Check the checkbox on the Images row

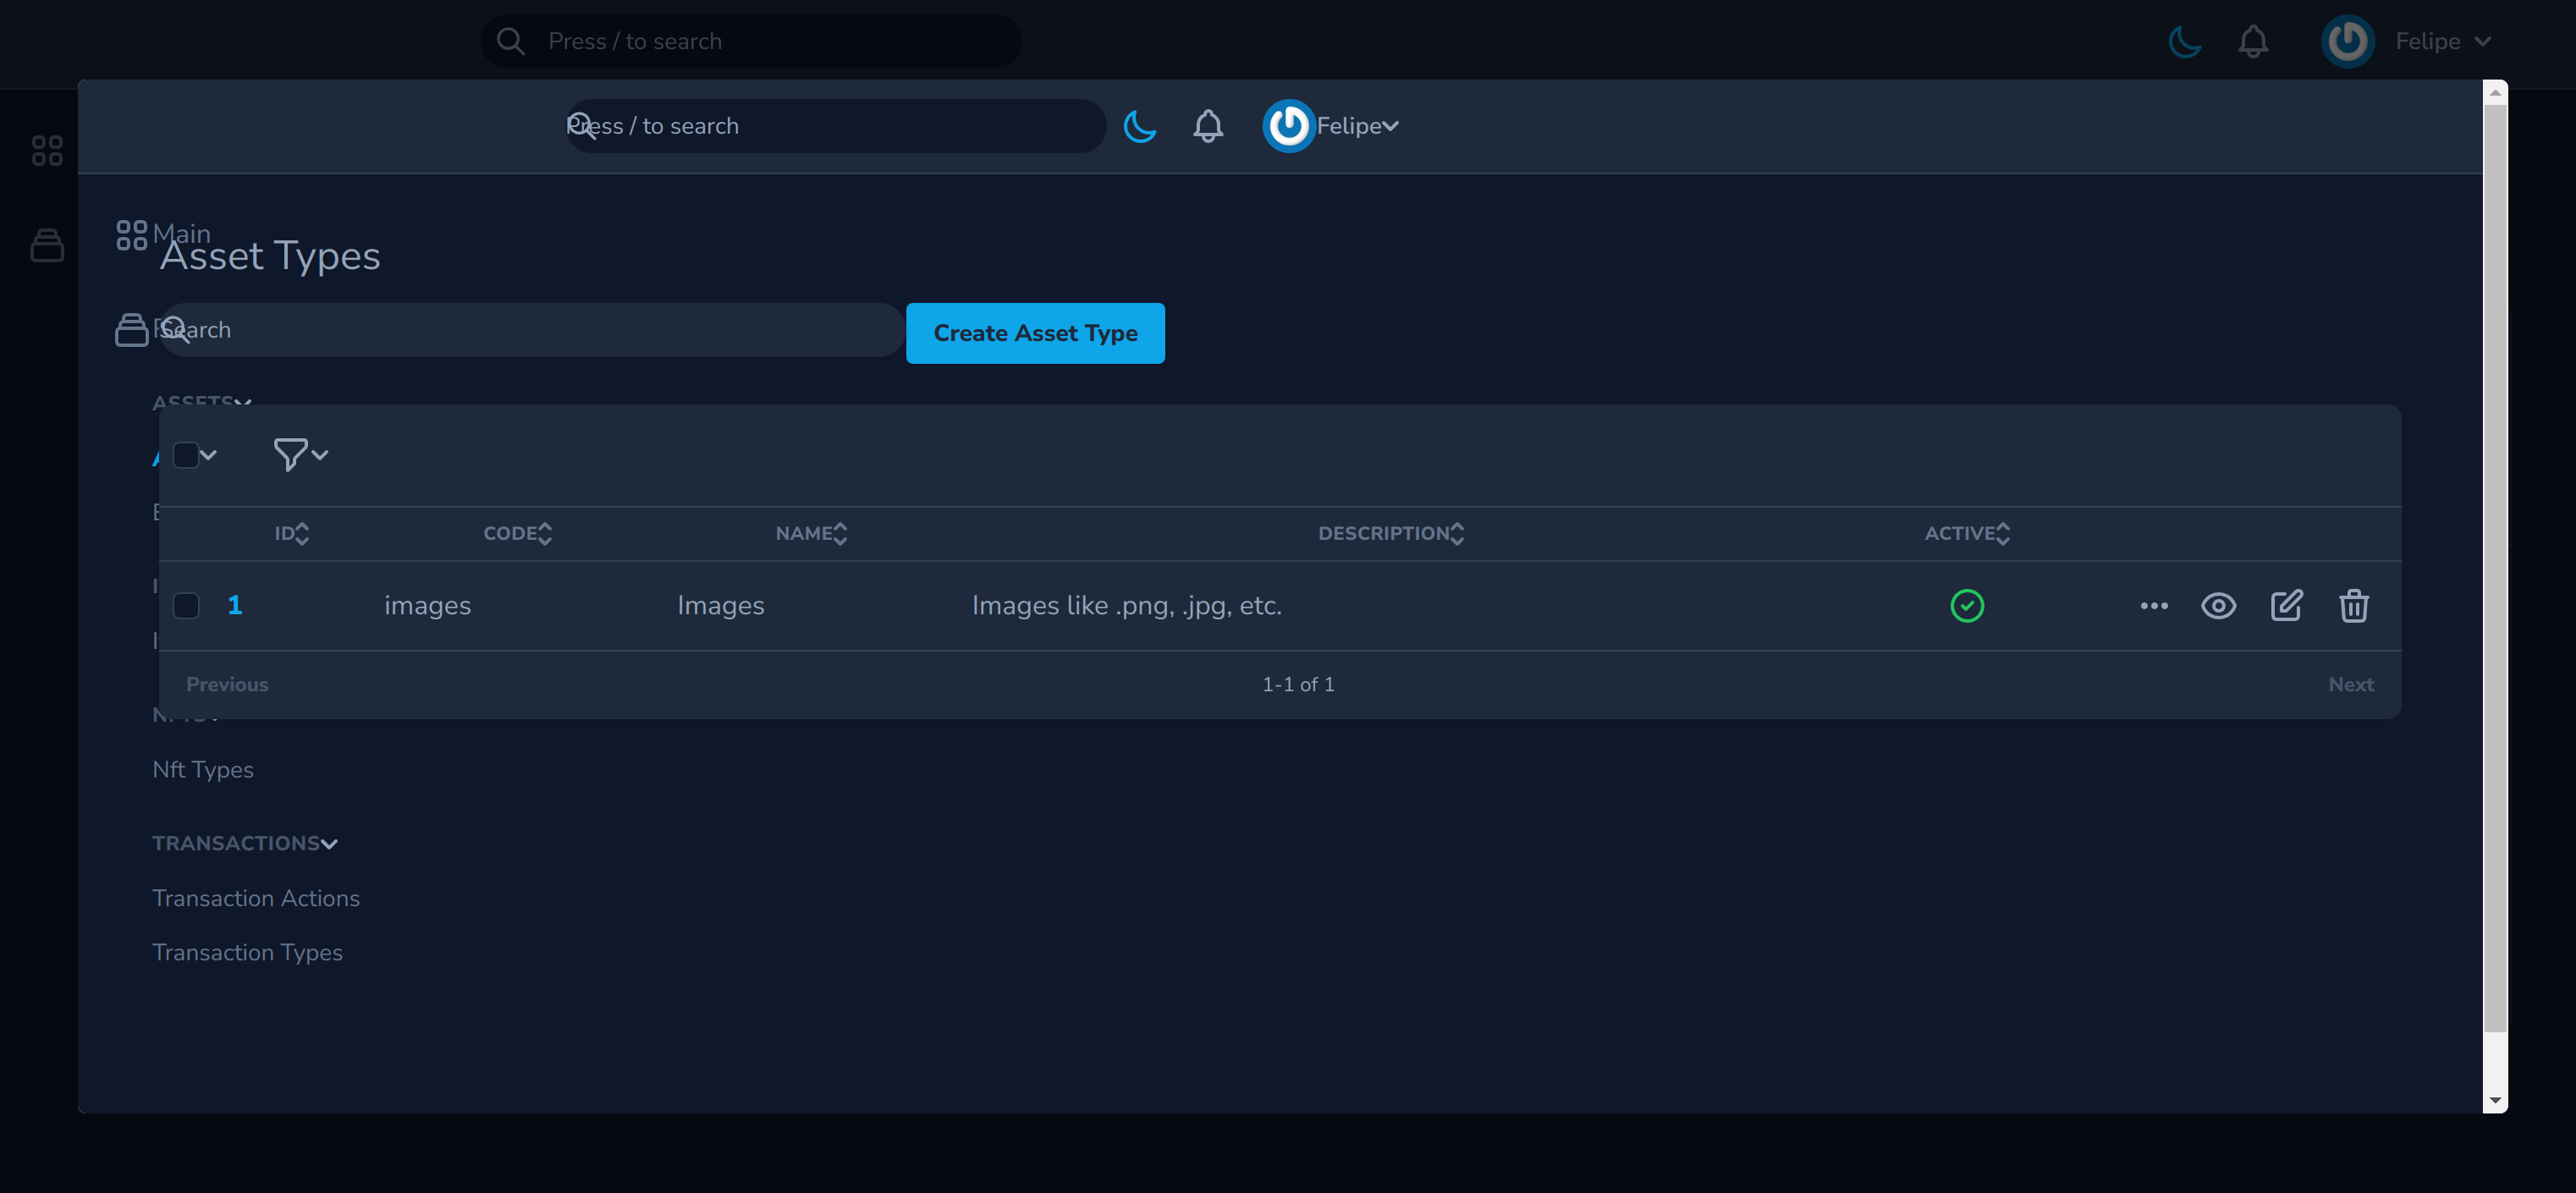[186, 605]
